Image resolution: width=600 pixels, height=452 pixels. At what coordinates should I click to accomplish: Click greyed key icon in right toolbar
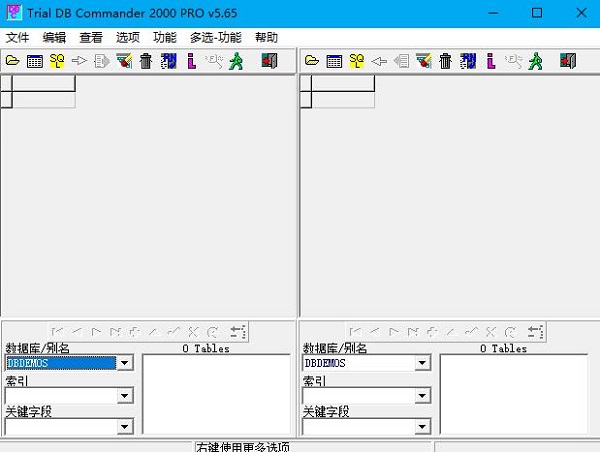(x=513, y=61)
